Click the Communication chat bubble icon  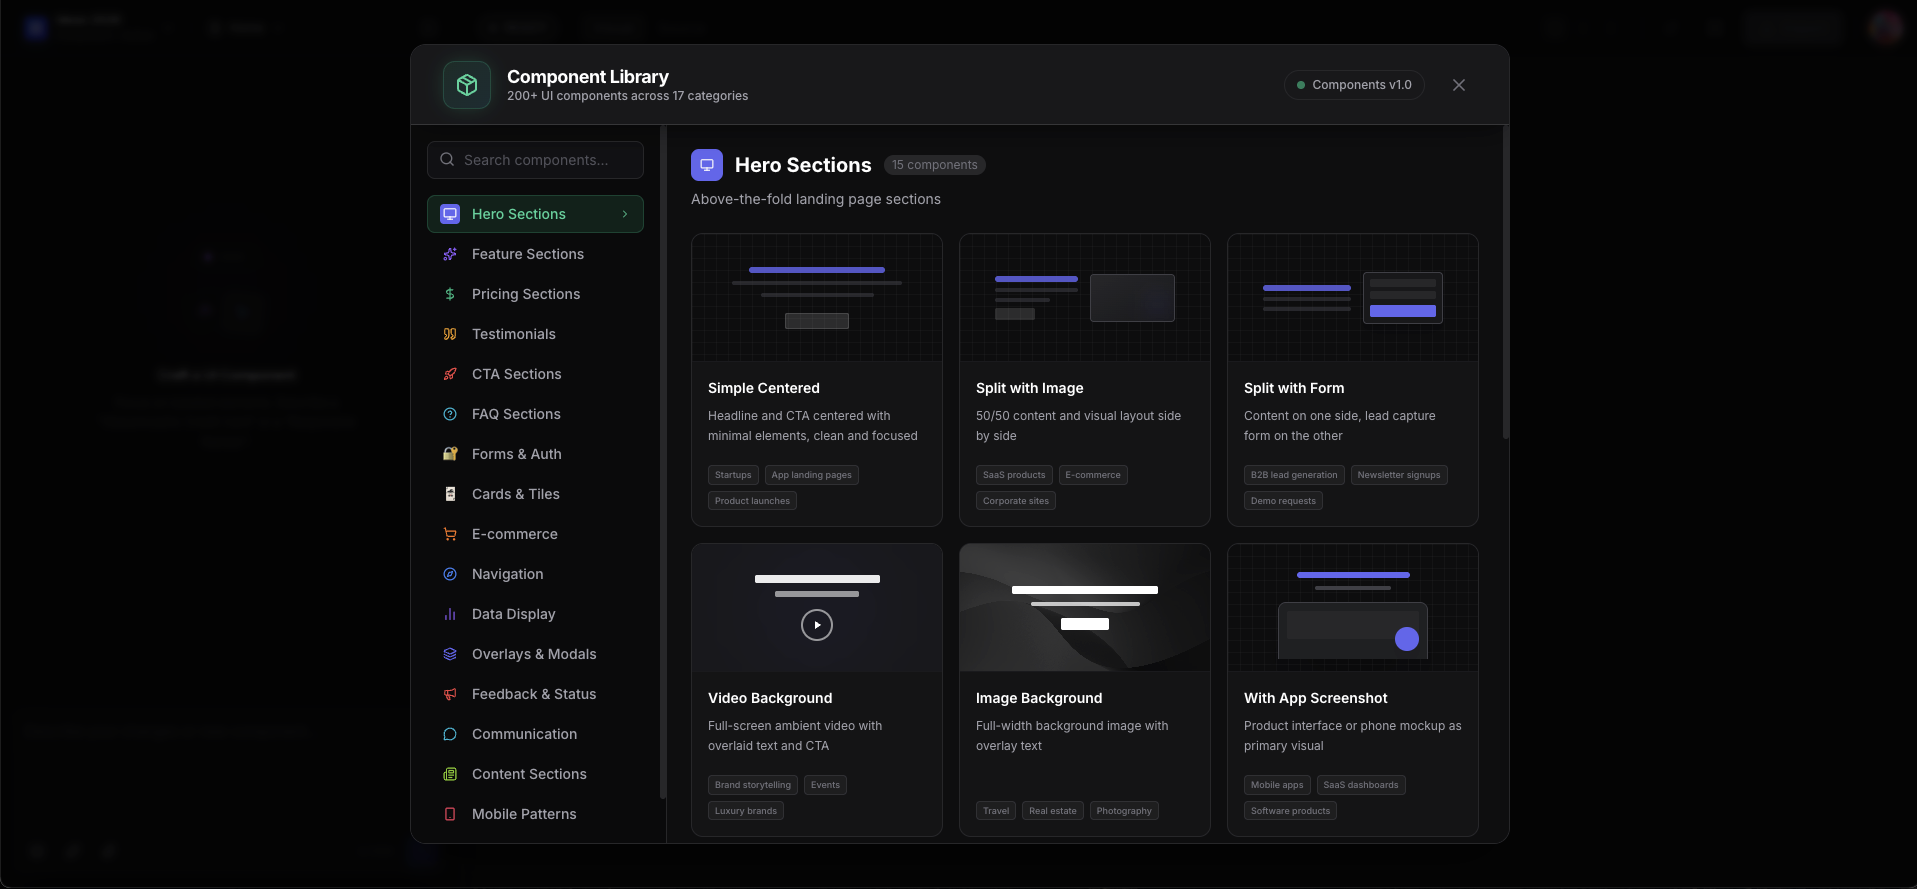pos(450,734)
